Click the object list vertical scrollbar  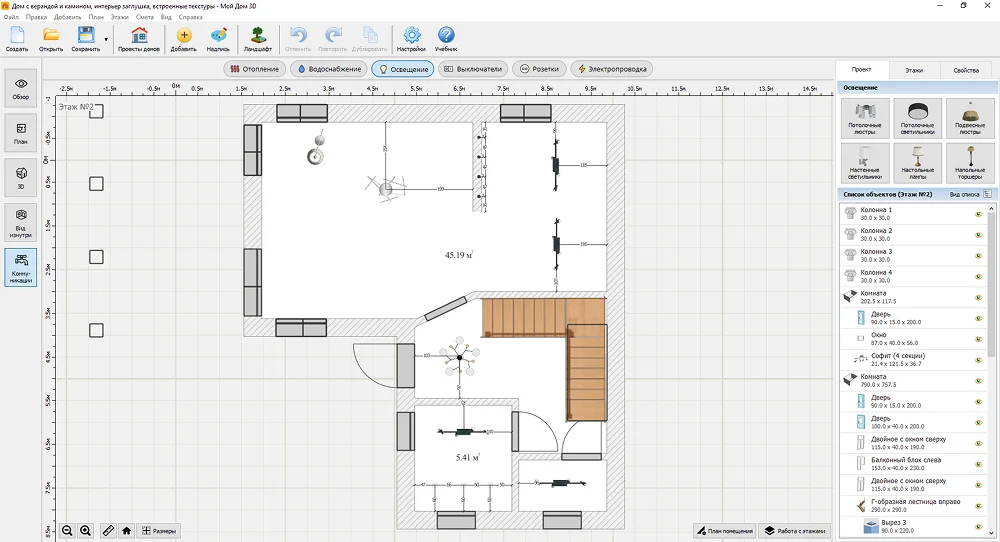pyautogui.click(x=992, y=280)
